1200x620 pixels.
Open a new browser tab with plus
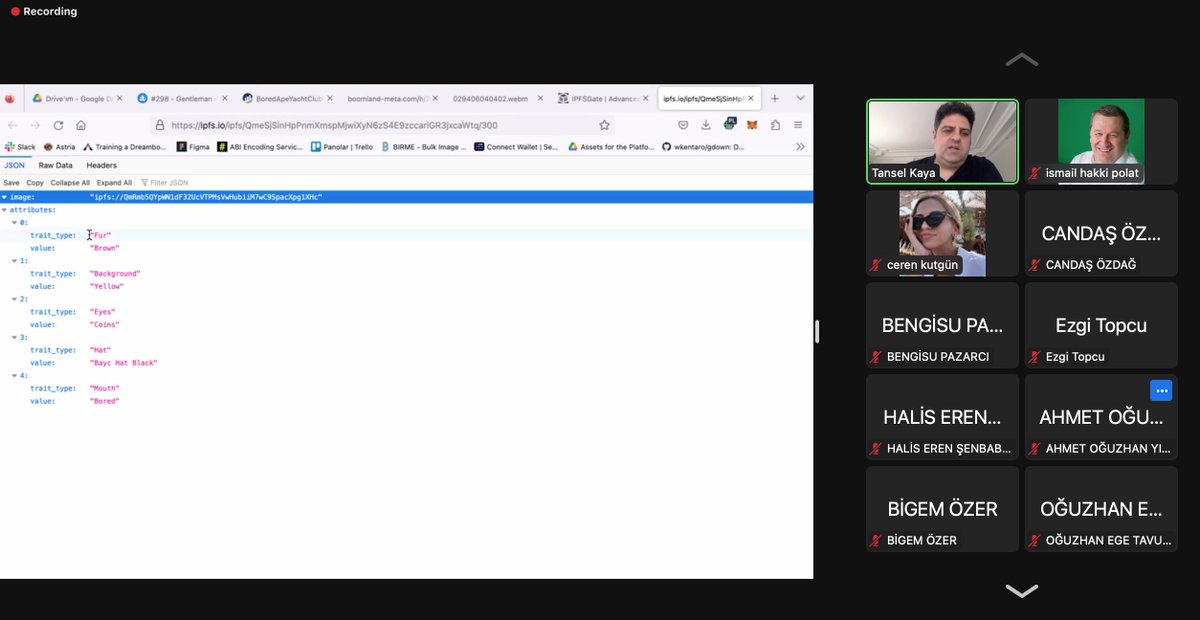775,99
